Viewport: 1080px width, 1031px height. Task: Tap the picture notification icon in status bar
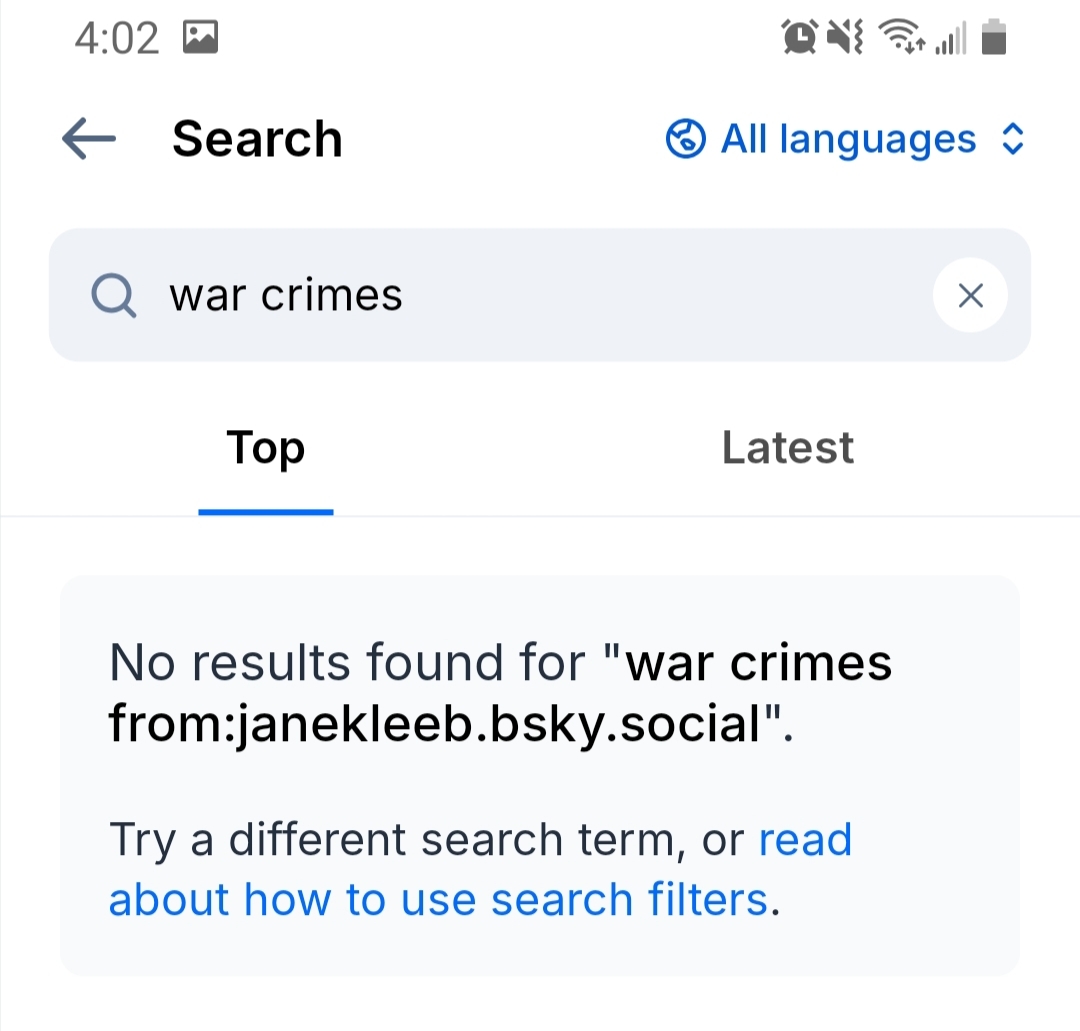pos(201,38)
